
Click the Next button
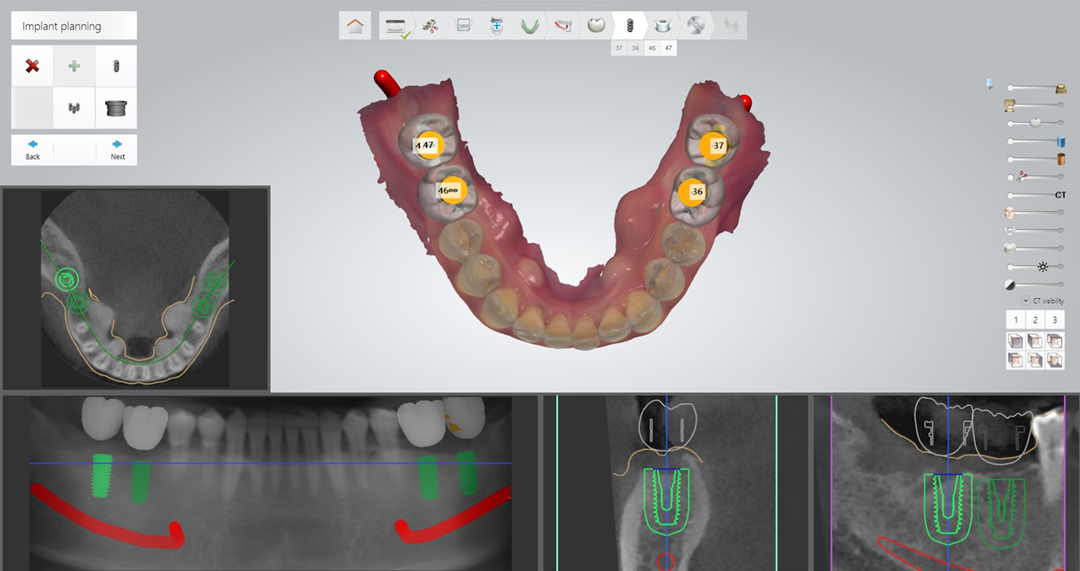pos(117,150)
